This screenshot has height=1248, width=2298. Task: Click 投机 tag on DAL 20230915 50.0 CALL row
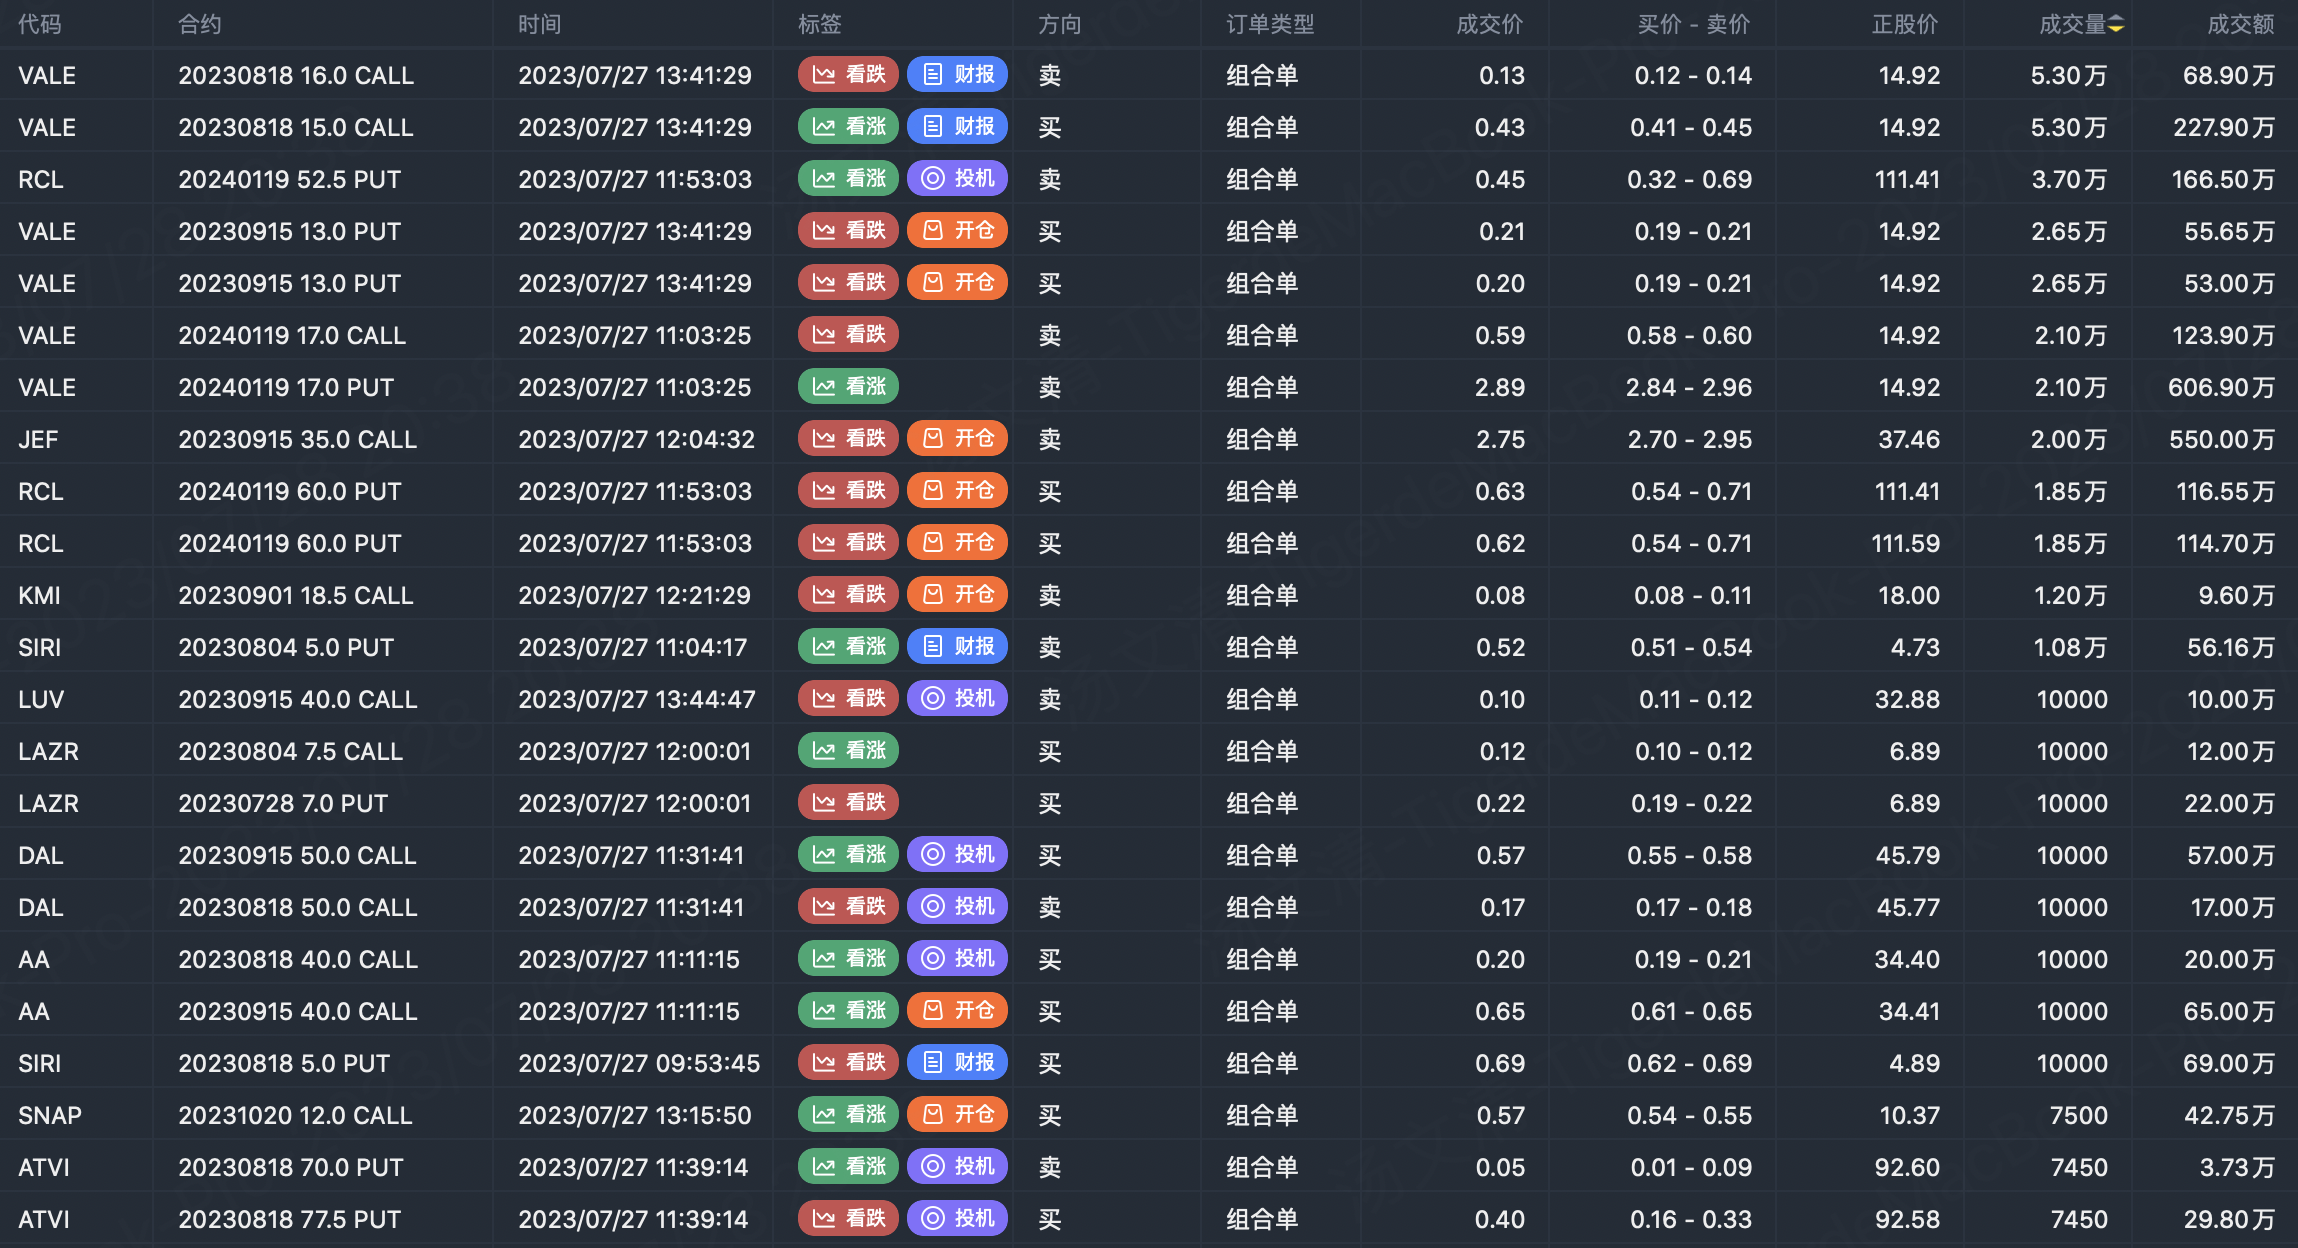click(x=957, y=855)
